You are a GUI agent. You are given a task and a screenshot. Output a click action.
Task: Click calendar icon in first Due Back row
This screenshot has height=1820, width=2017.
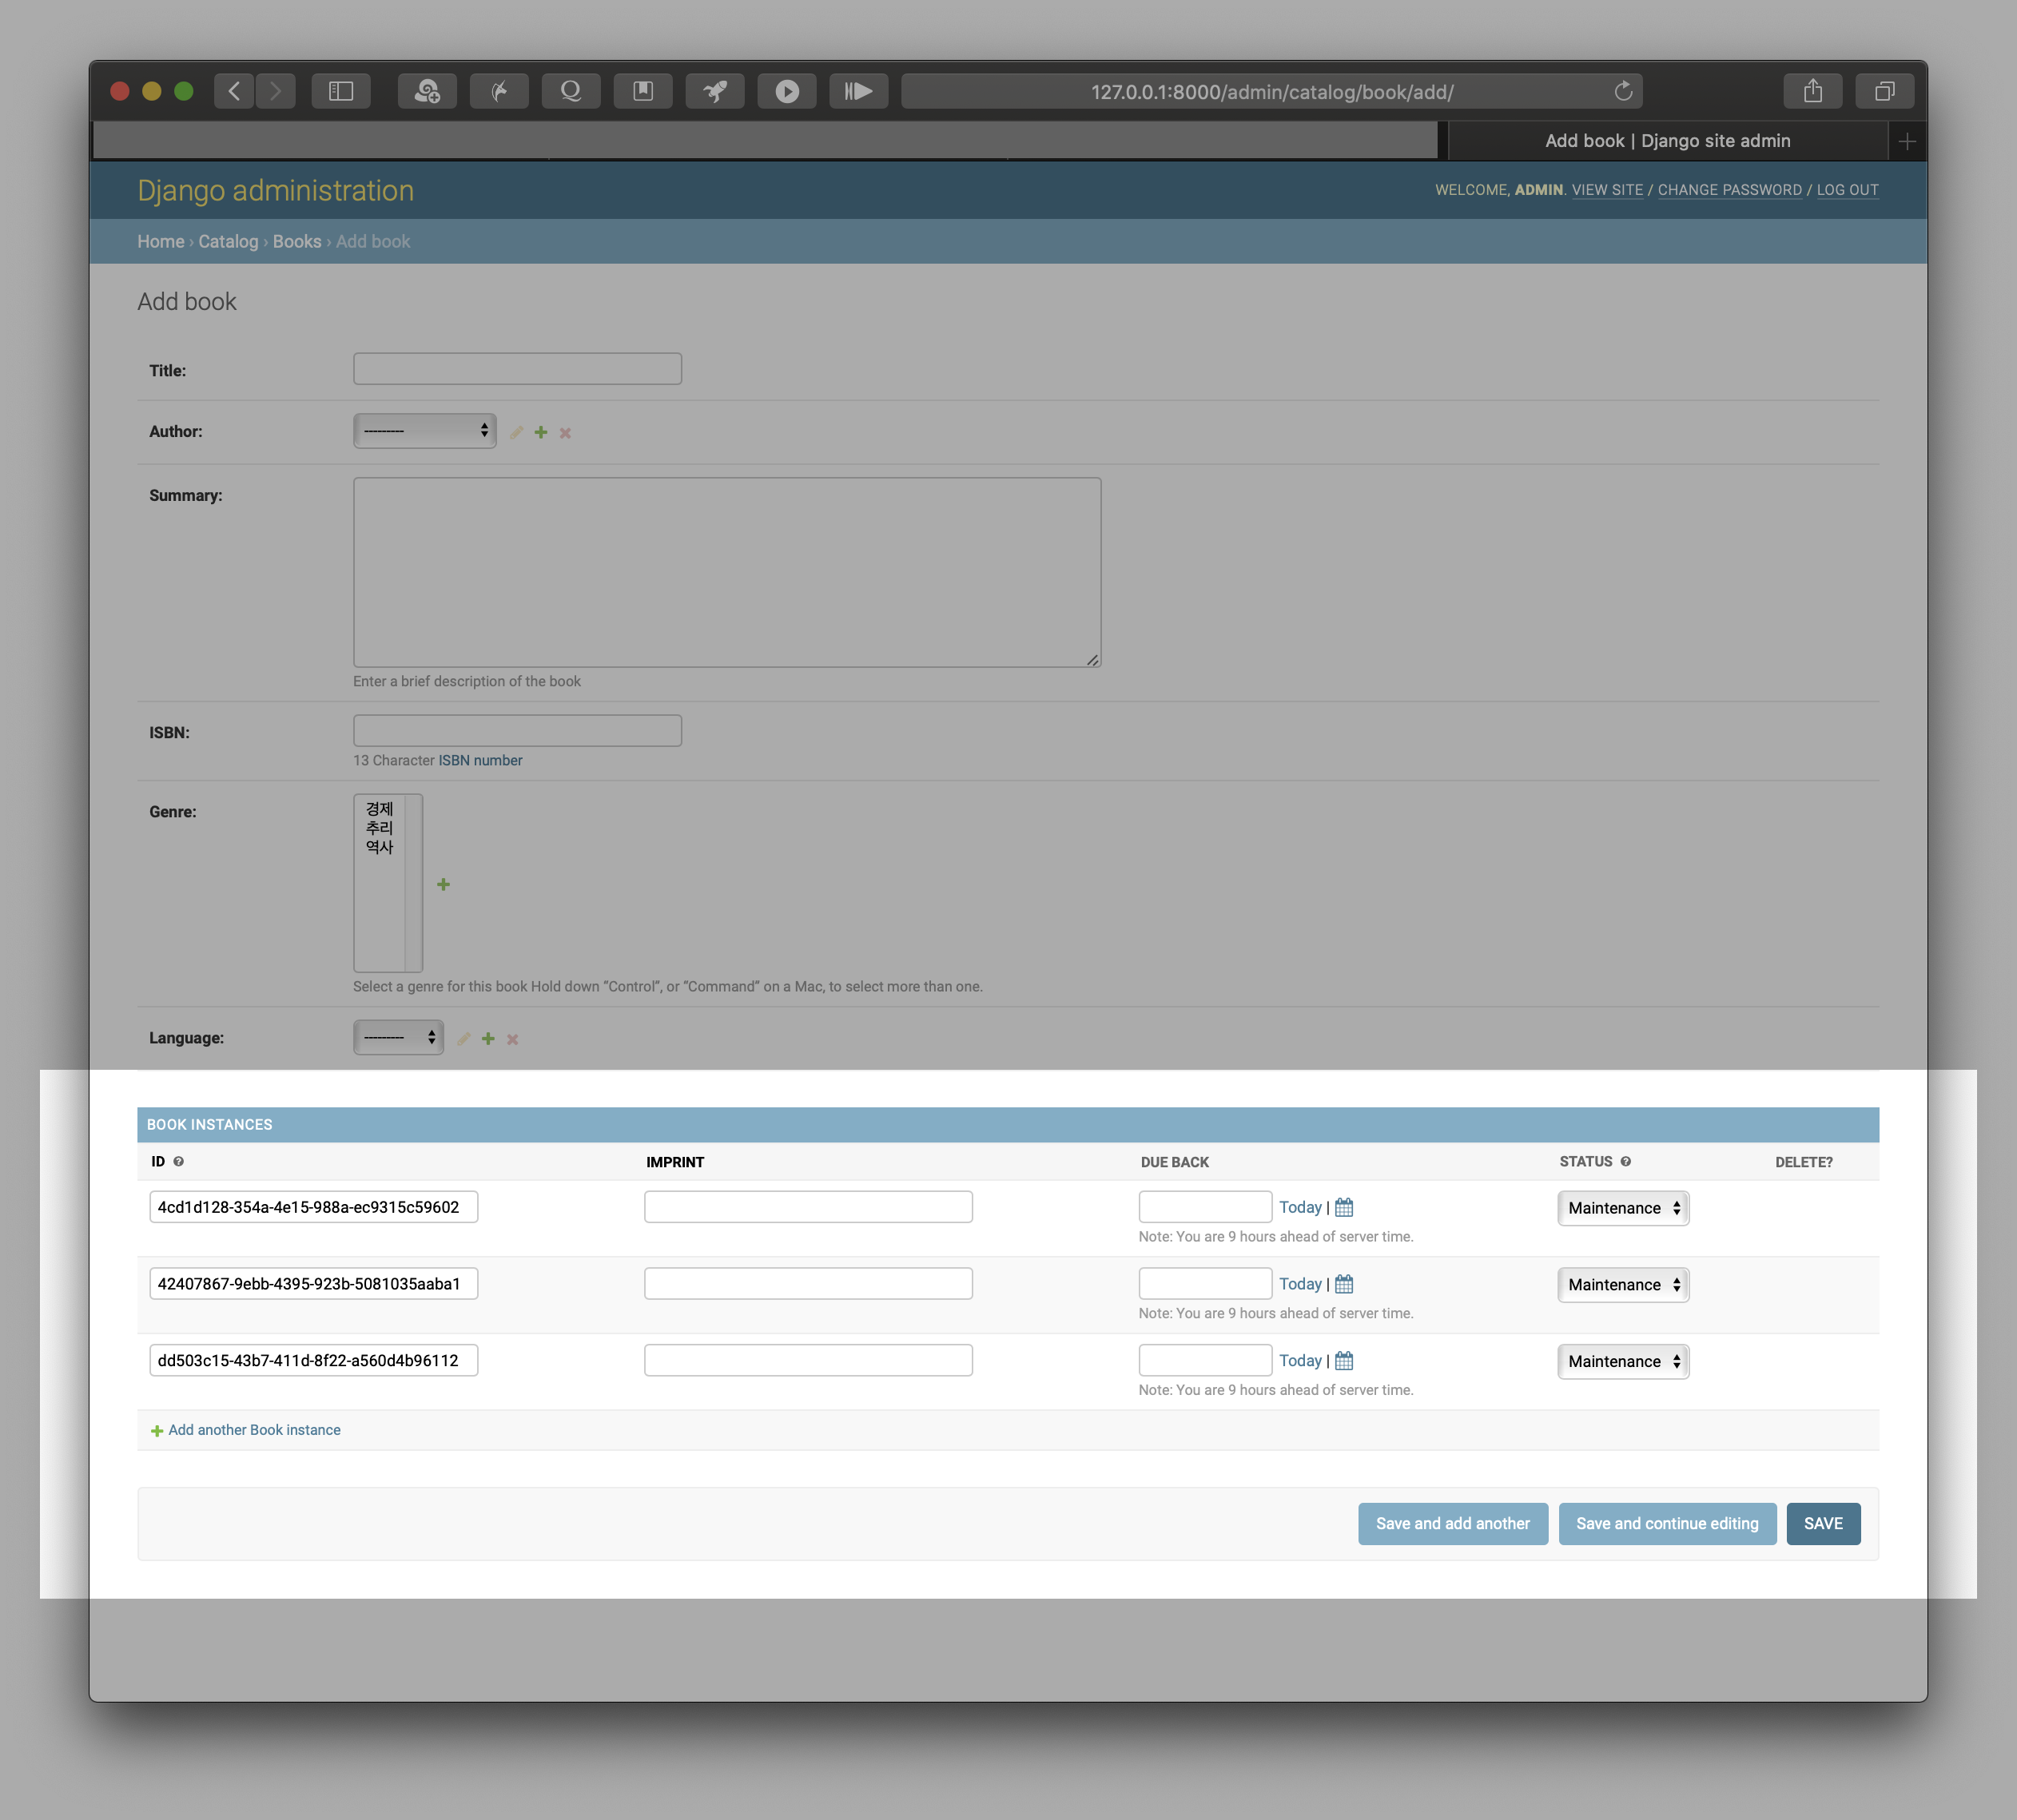[x=1344, y=1207]
